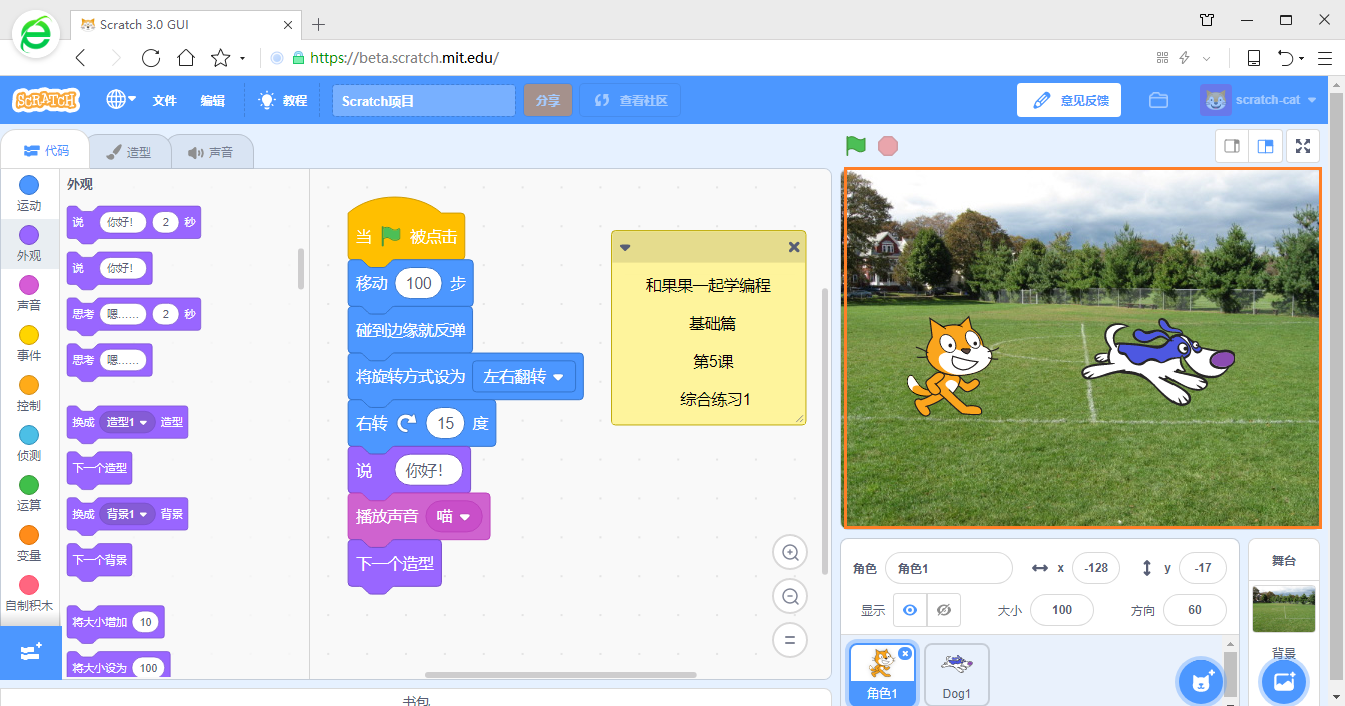This screenshot has height=706, width=1345.
Task: Close the yellow comment note
Action: (794, 247)
